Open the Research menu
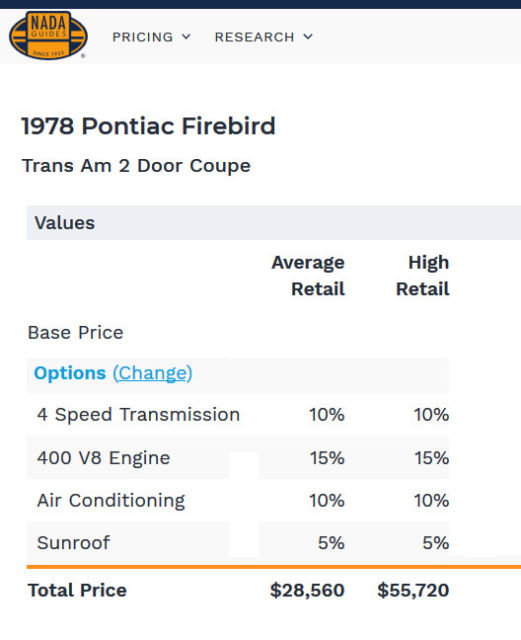The width and height of the screenshot is (521, 640). [x=264, y=37]
